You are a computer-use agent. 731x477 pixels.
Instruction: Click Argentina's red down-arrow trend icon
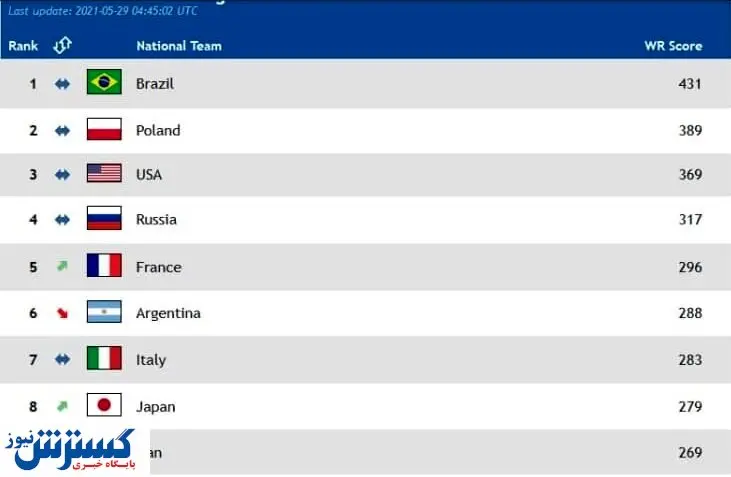click(x=62, y=313)
